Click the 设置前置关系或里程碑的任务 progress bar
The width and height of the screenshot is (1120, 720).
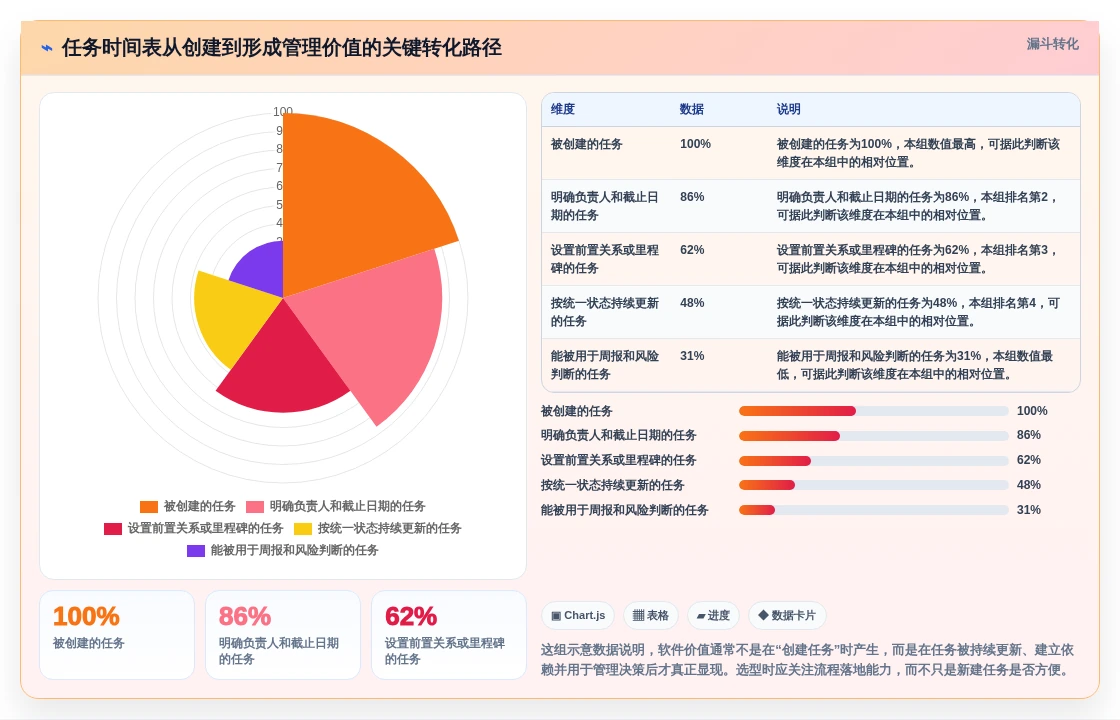874,461
